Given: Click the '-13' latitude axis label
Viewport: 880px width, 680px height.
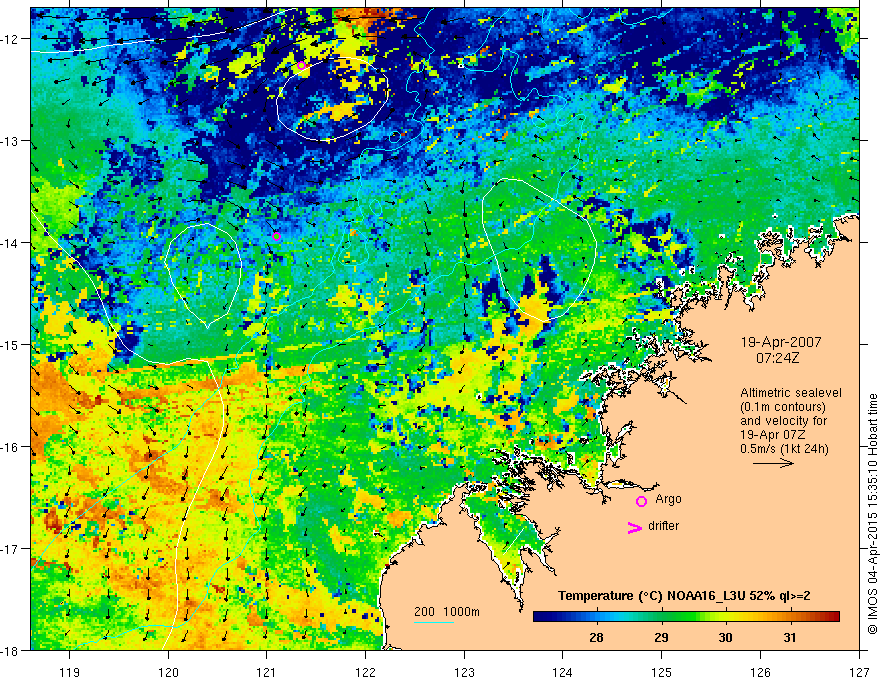Looking at the screenshot, I should pyautogui.click(x=10, y=141).
